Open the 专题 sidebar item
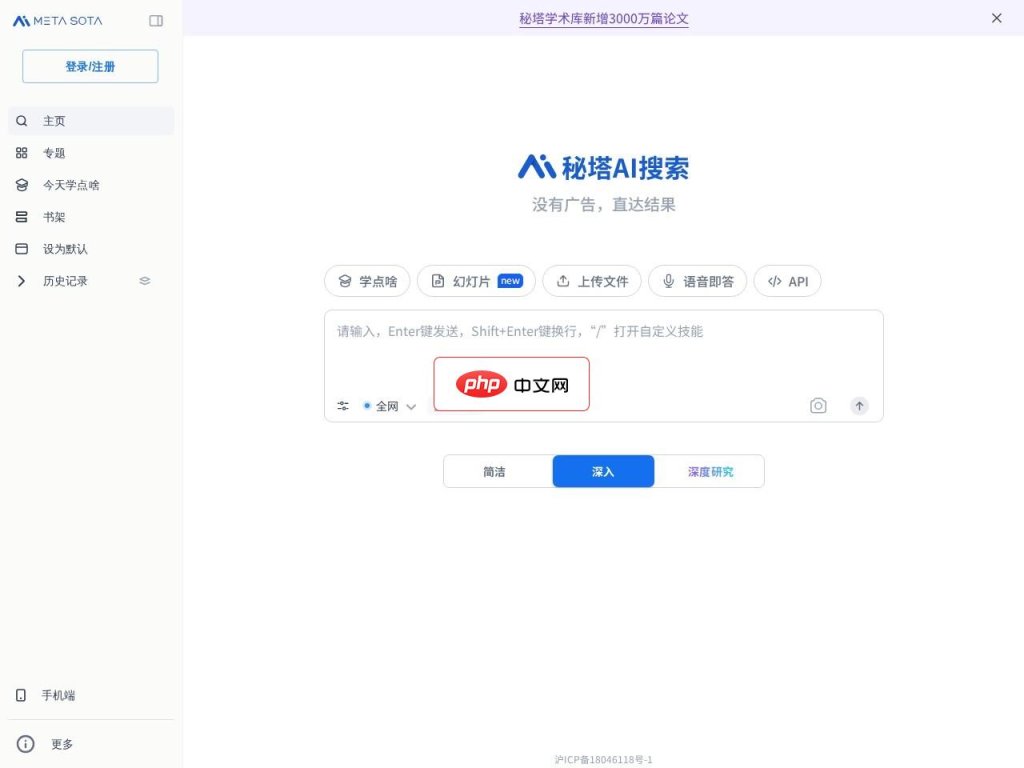1024x768 pixels. click(91, 153)
